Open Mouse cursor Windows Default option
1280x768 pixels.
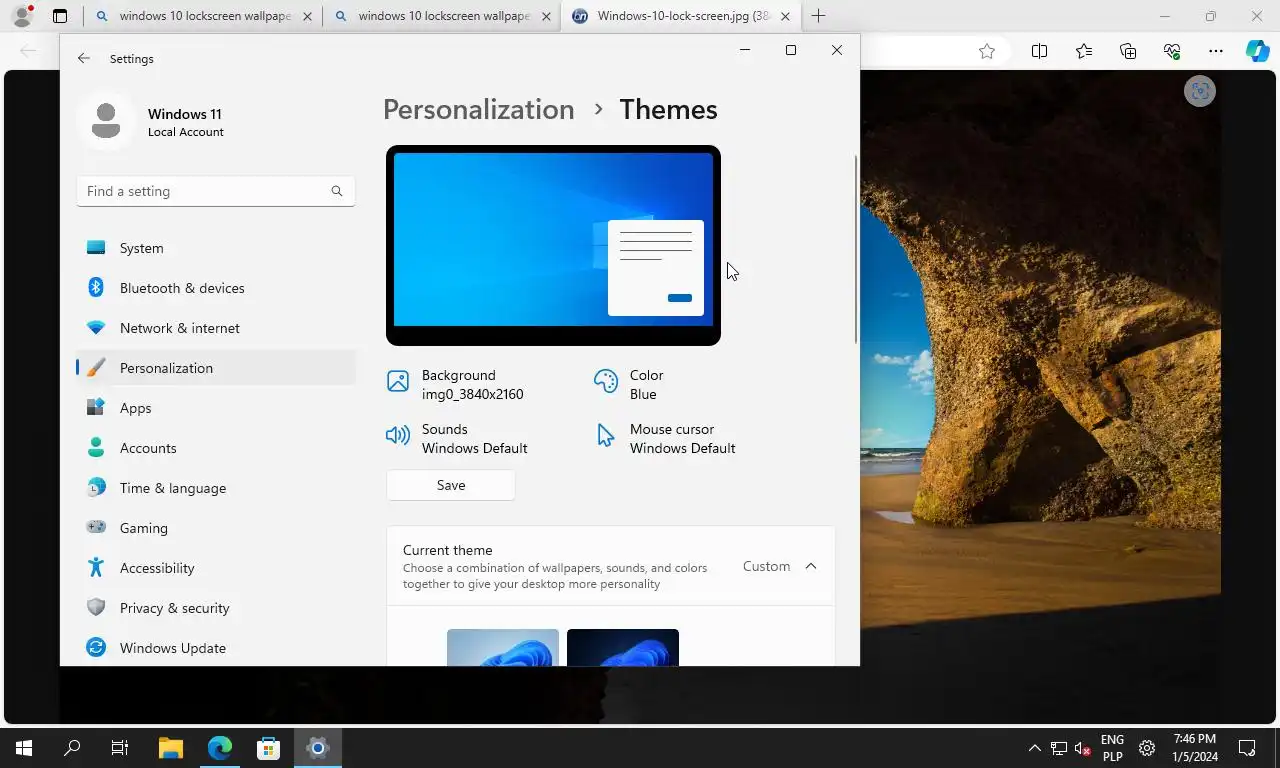pyautogui.click(x=665, y=439)
